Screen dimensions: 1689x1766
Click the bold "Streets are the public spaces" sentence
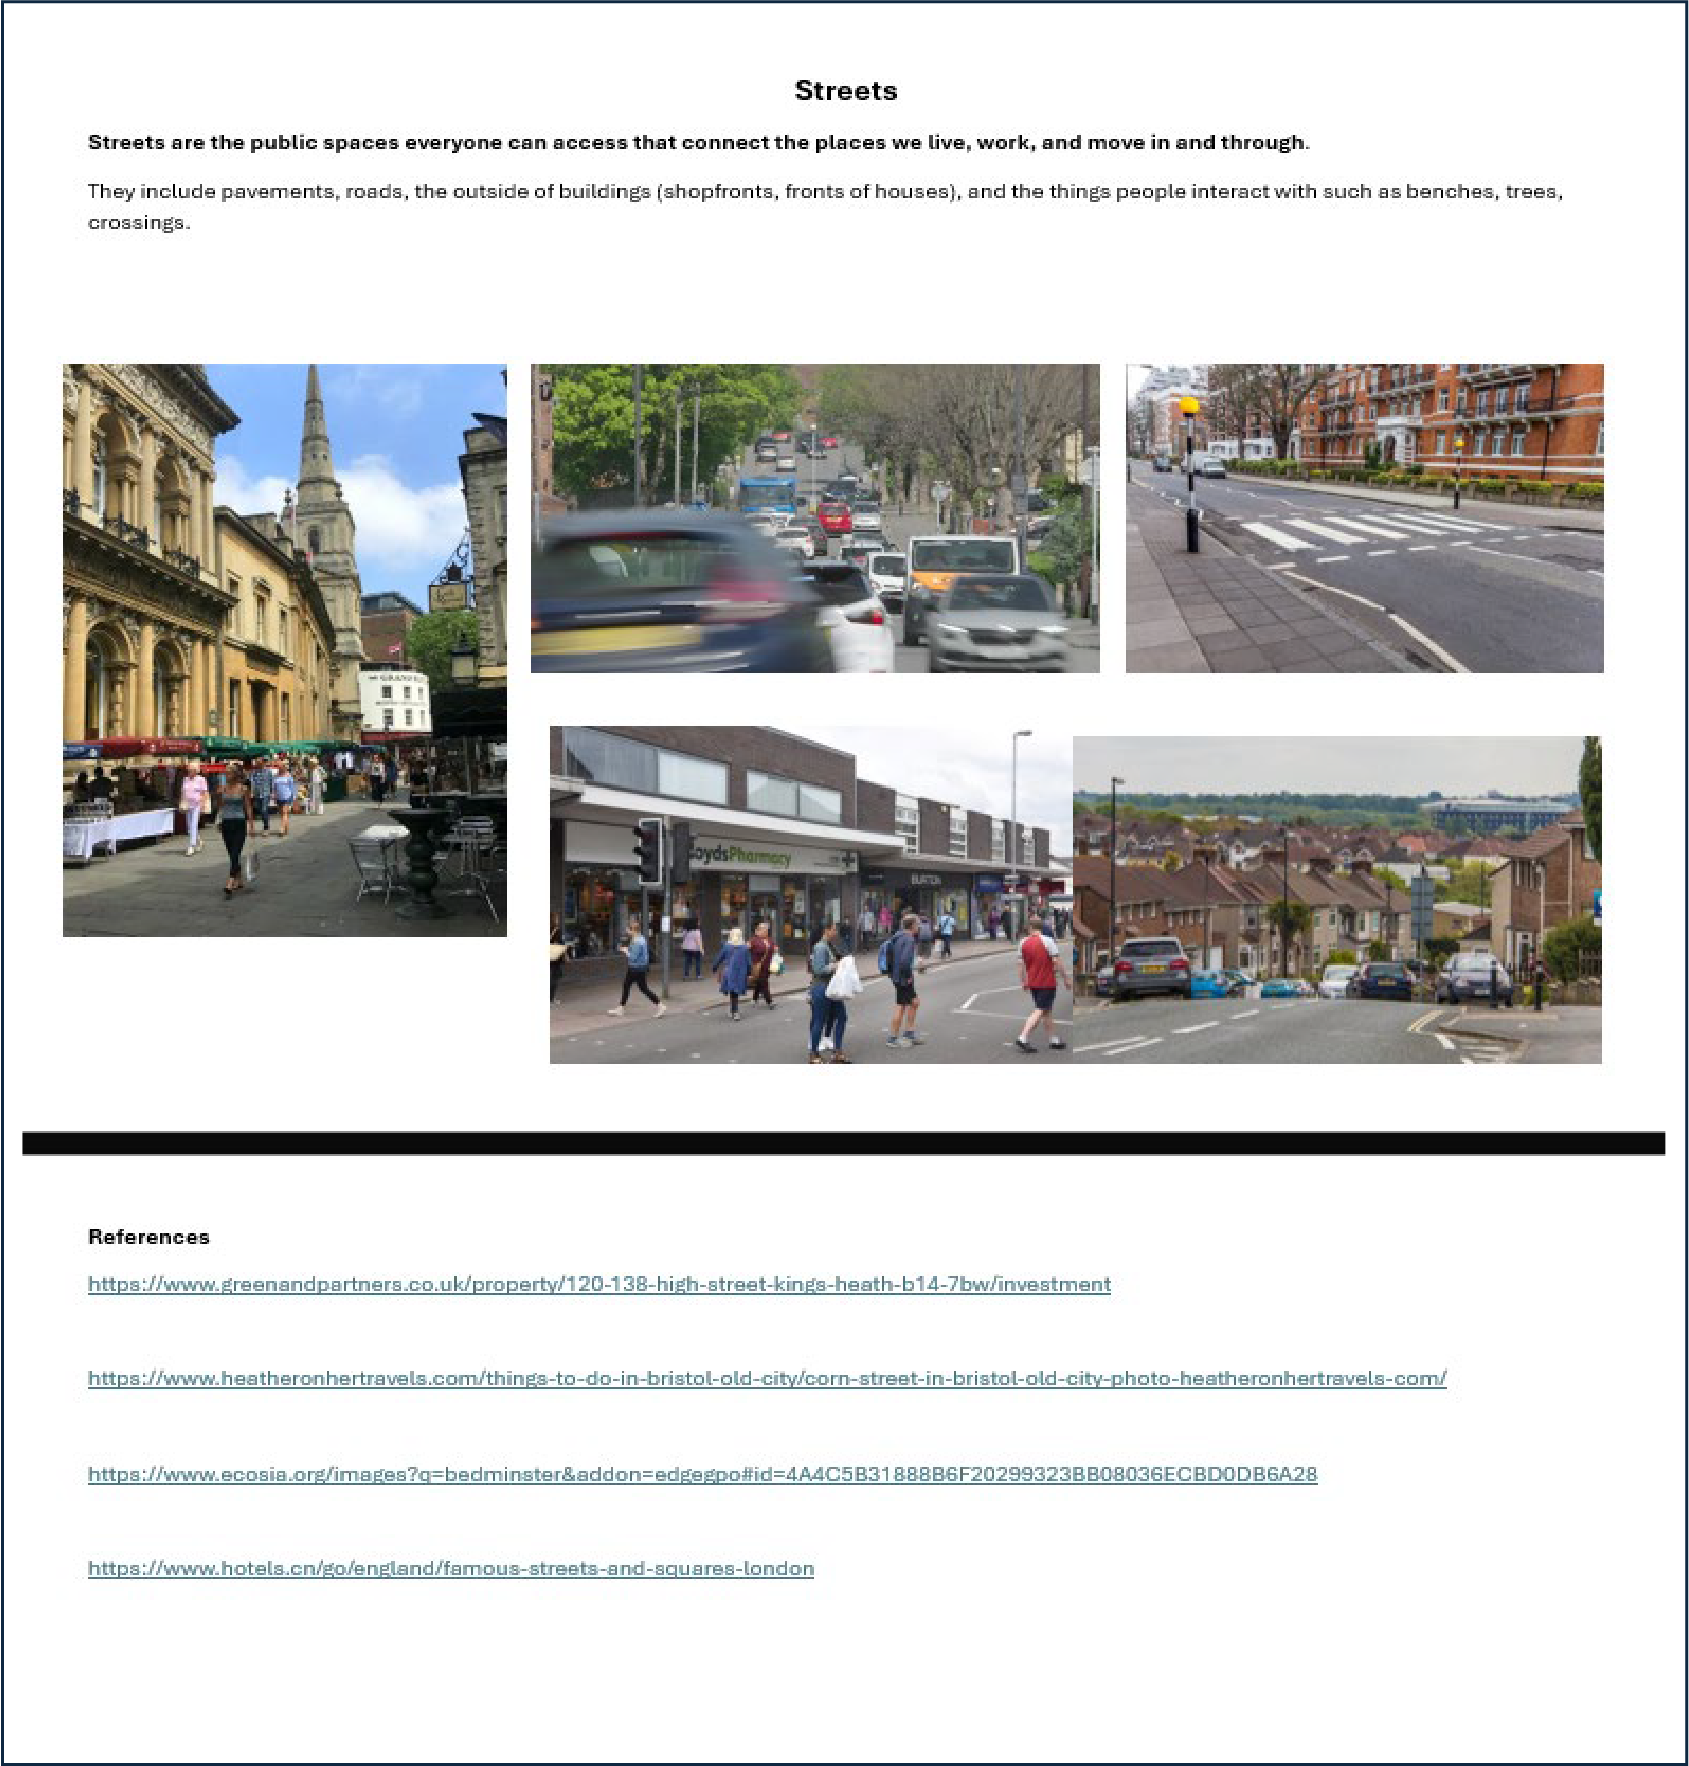click(698, 143)
